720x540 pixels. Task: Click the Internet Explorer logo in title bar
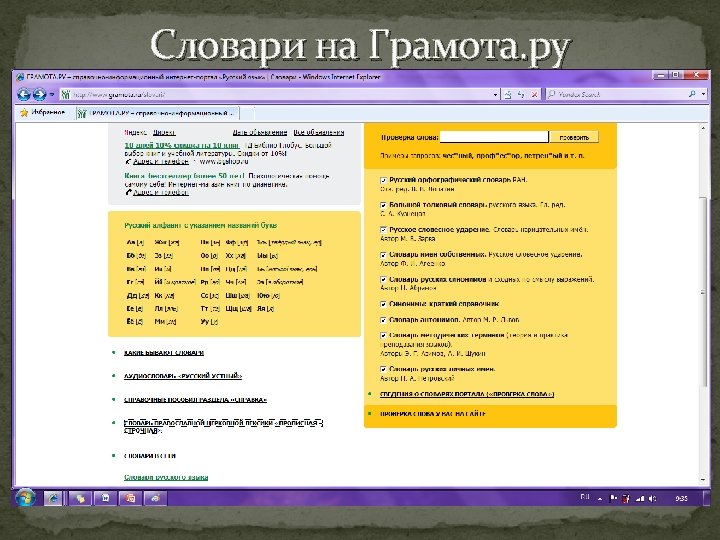(20, 77)
